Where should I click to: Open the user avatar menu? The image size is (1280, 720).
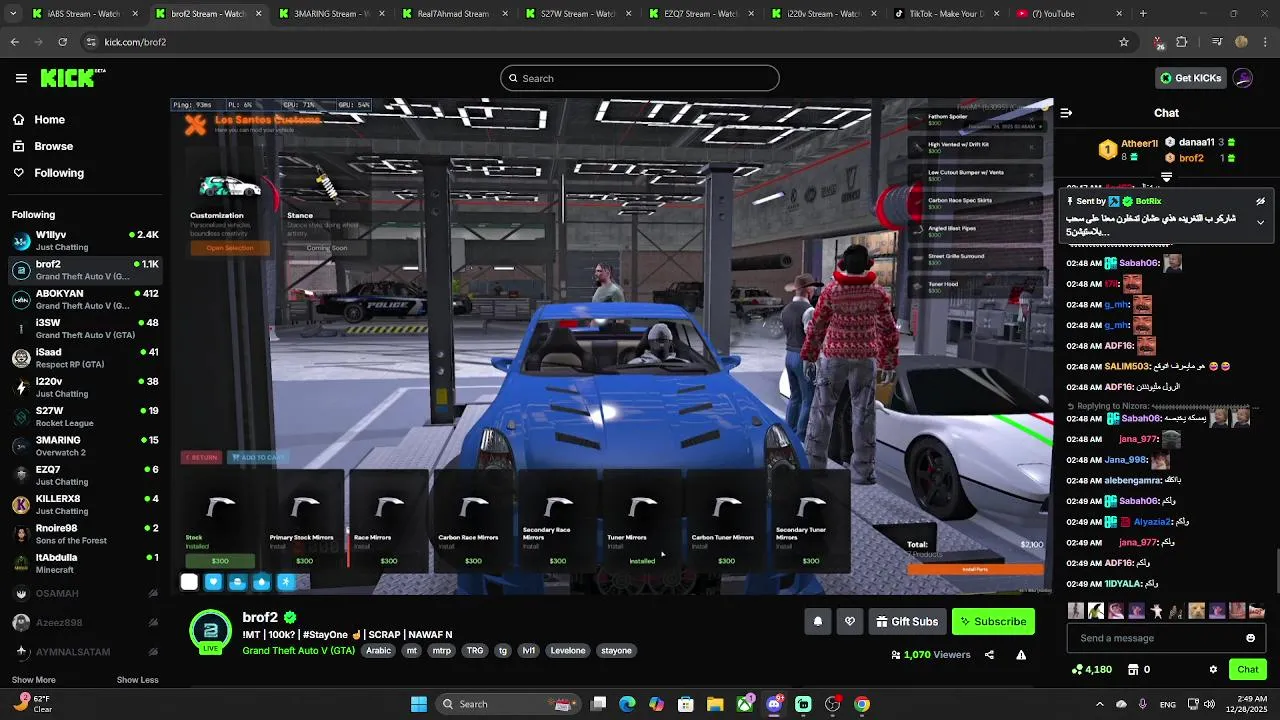tap(1243, 78)
